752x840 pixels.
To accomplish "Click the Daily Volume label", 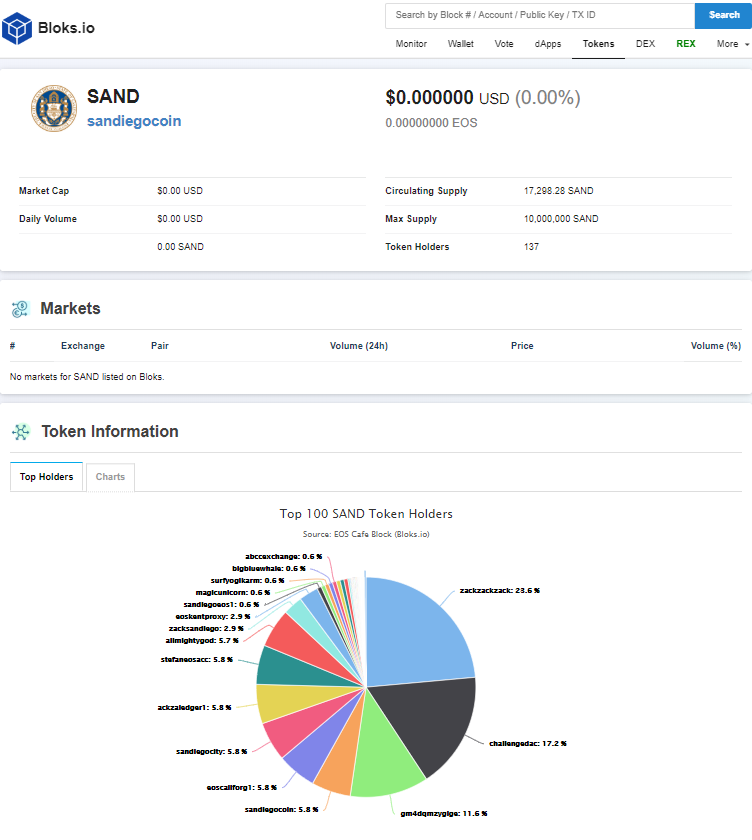I will click(x=48, y=219).
